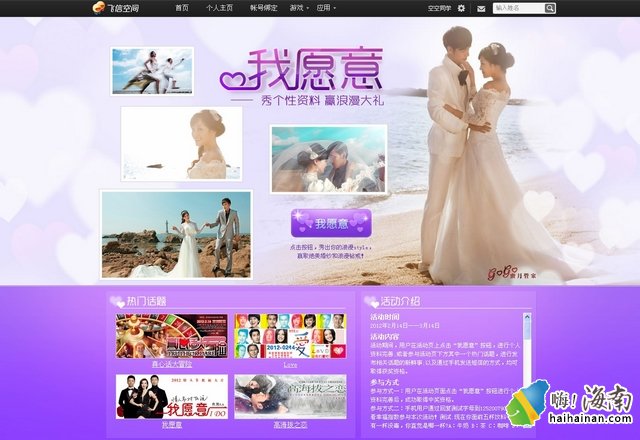Open the bride portrait photo thumbnail
The width and height of the screenshot is (640, 440).
click(181, 144)
